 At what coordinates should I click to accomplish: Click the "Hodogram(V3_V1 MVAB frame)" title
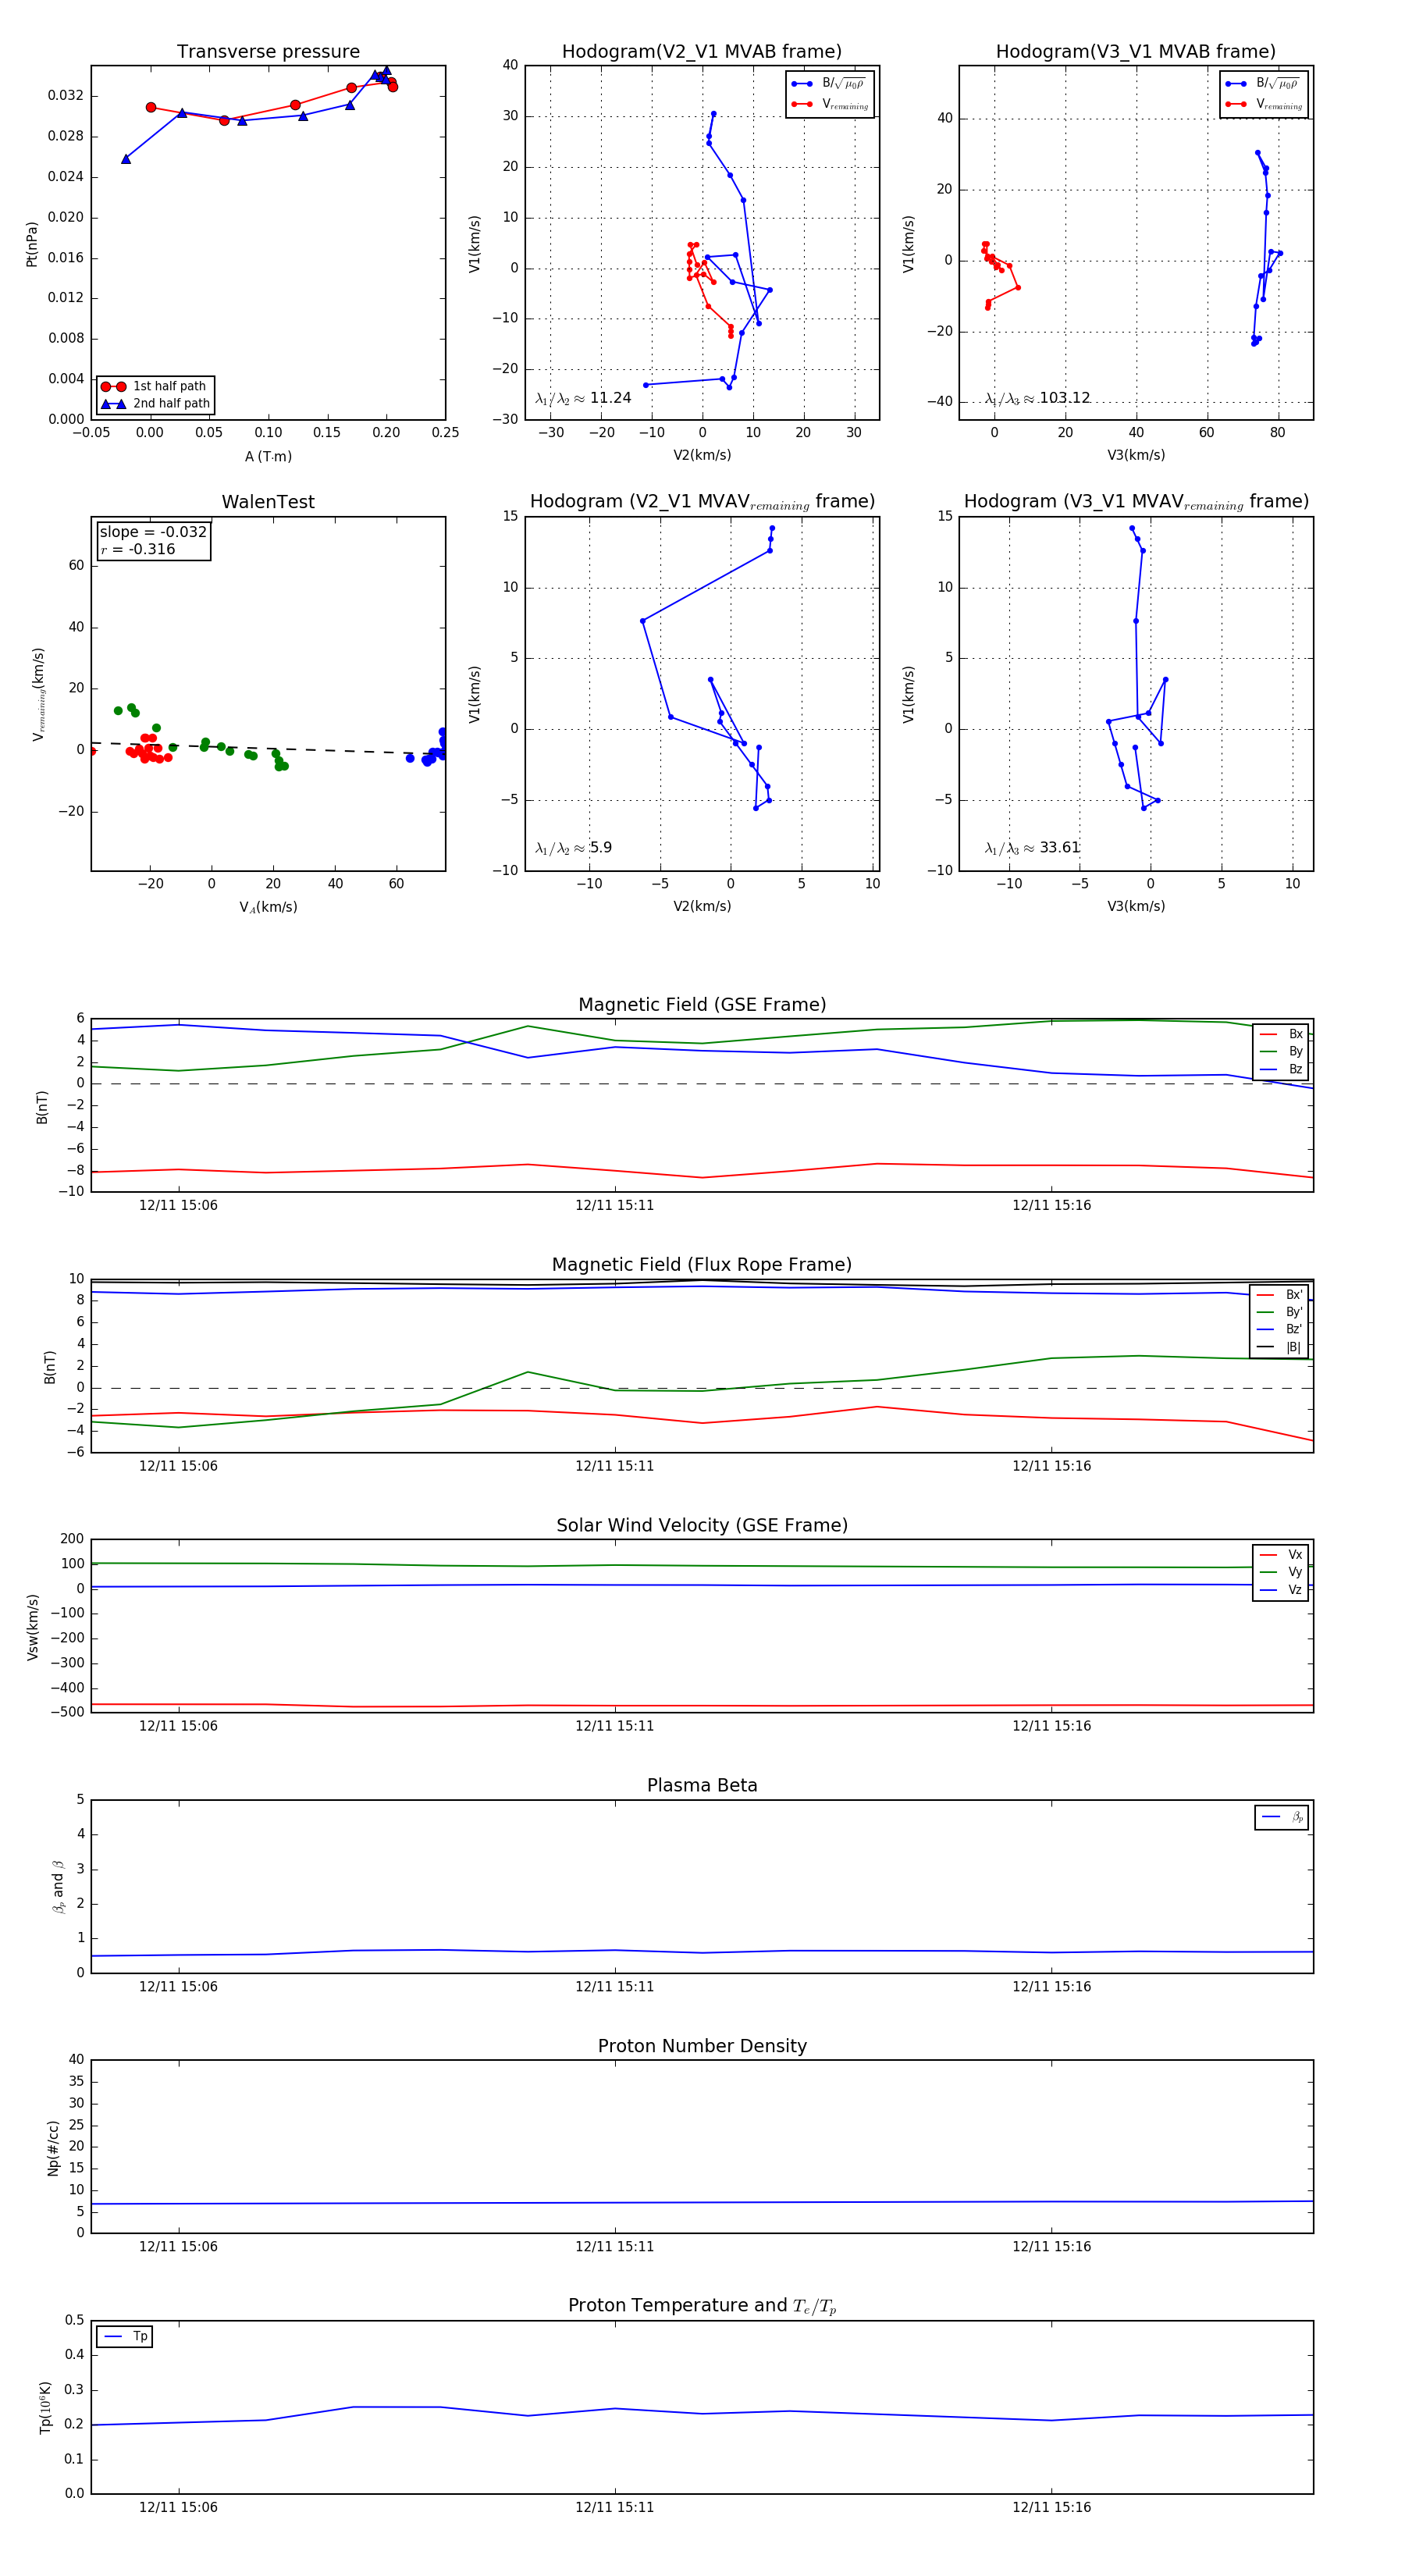1136,52
